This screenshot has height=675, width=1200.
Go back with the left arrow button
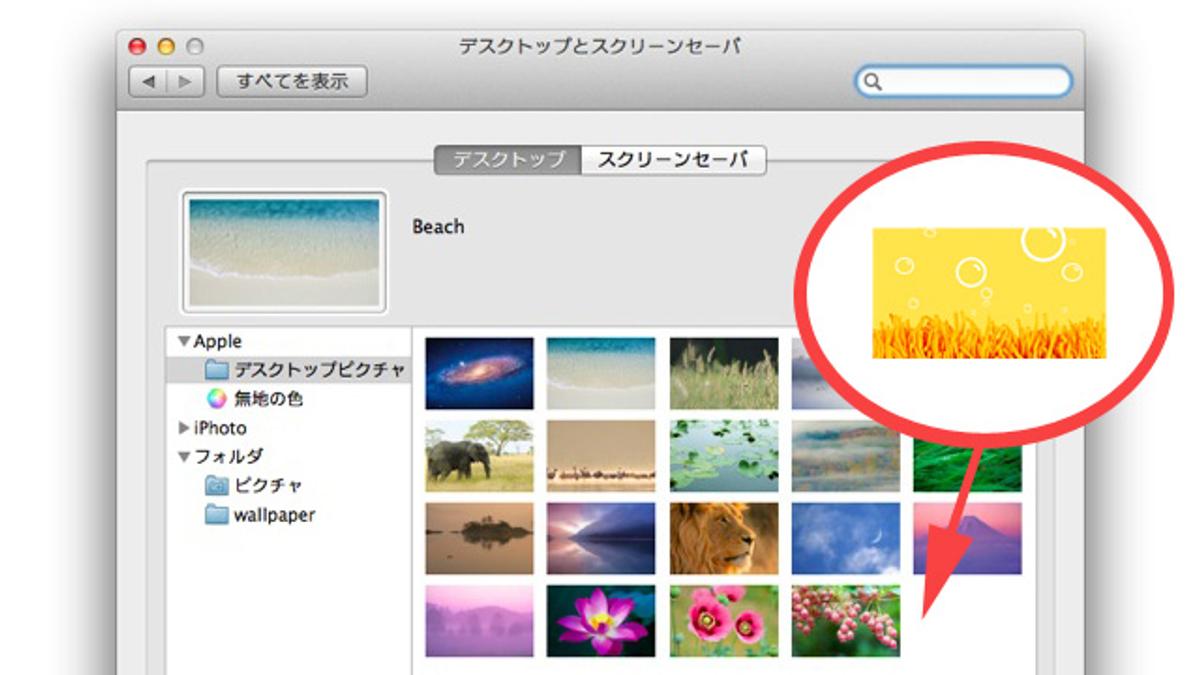(x=148, y=82)
